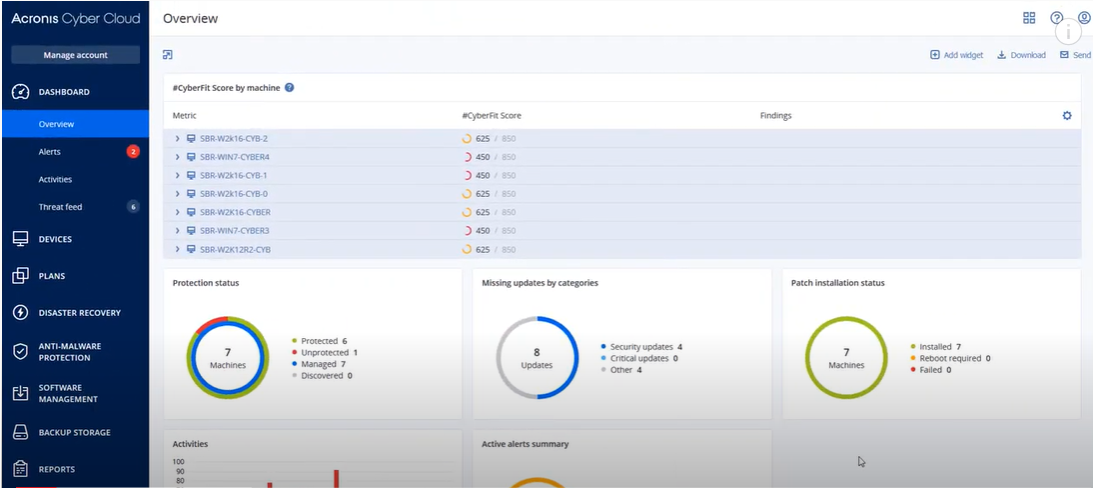Screen dimensions: 1093x488
Task: Click the machine icon for SBR-W2k16-CYB-2
Action: click(x=191, y=139)
